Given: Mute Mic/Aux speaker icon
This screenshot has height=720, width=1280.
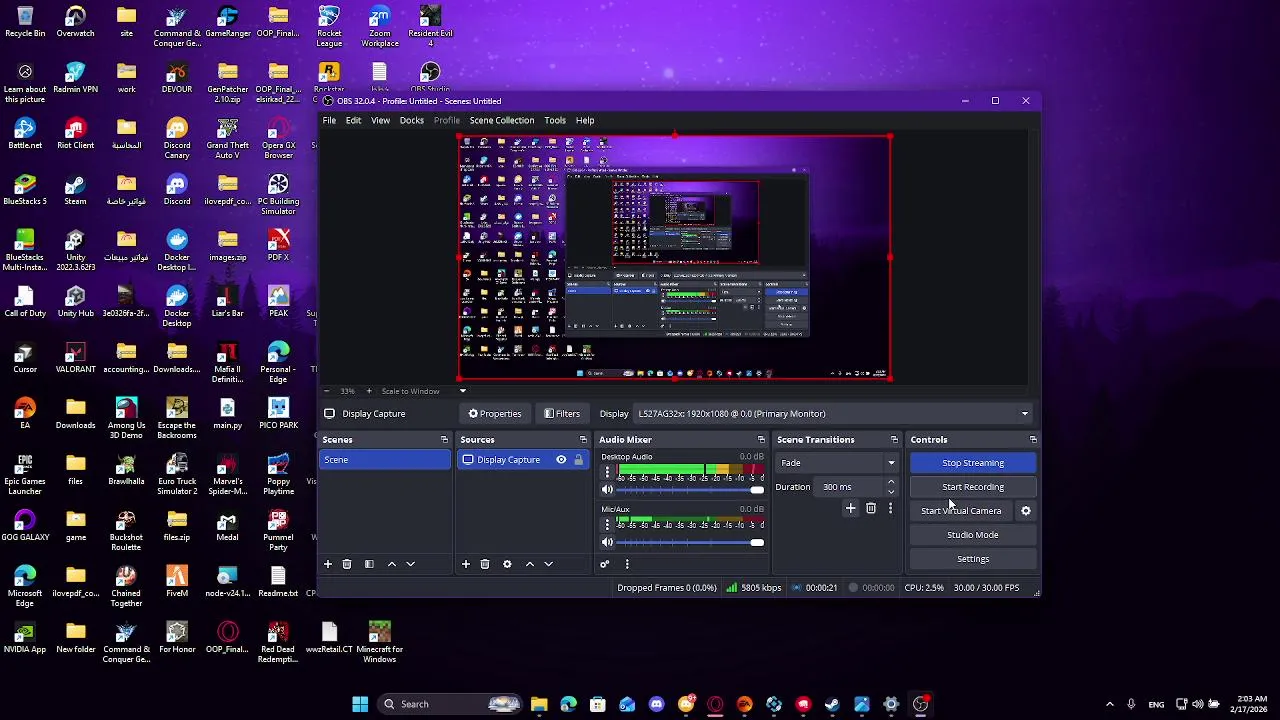Looking at the screenshot, I should (607, 542).
